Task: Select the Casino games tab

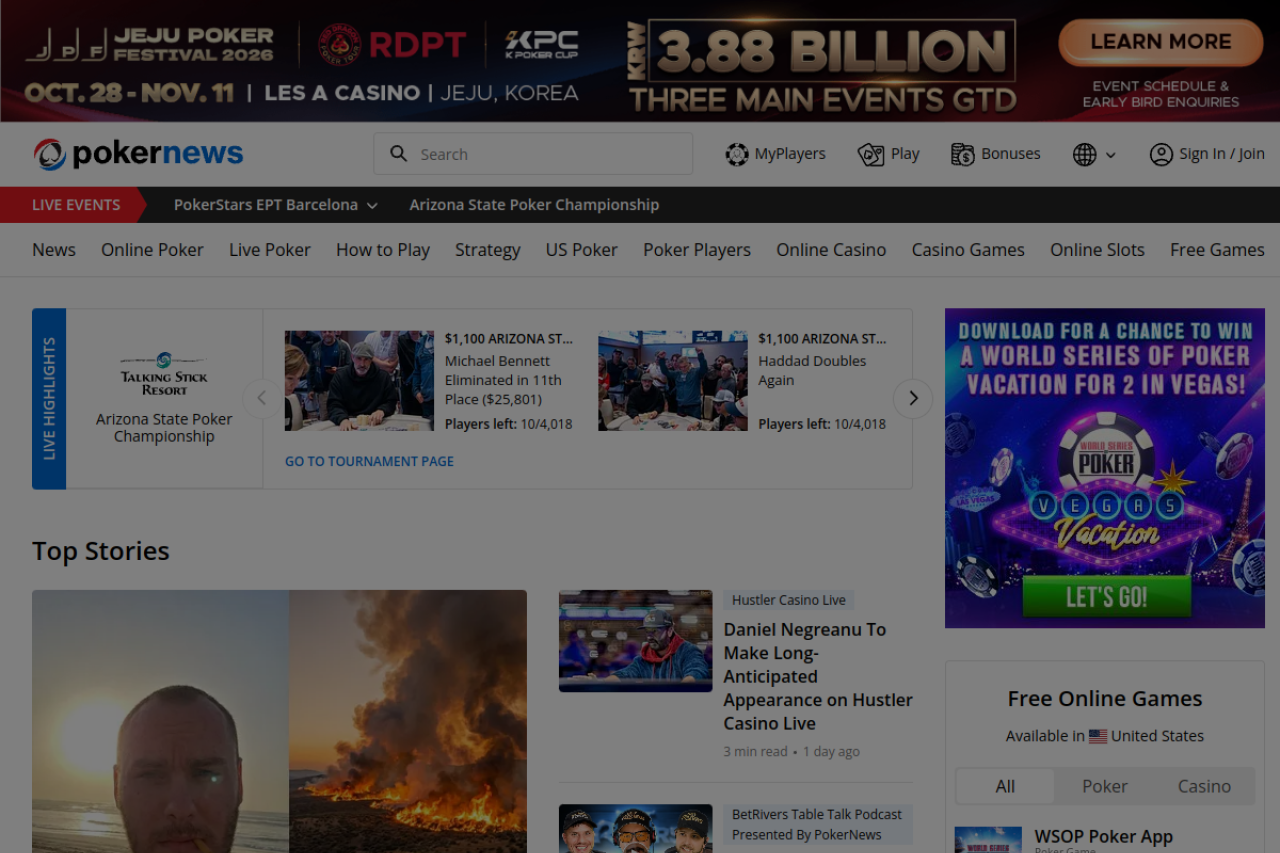Action: point(1204,786)
